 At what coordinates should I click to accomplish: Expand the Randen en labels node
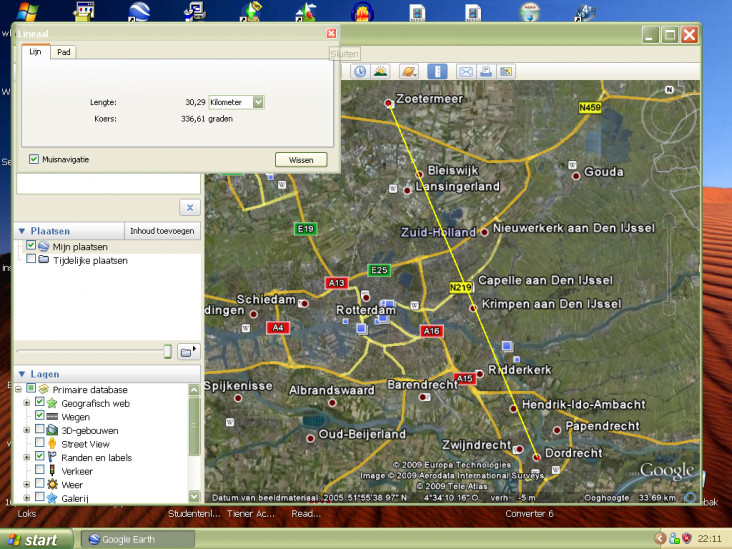pyautogui.click(x=27, y=457)
